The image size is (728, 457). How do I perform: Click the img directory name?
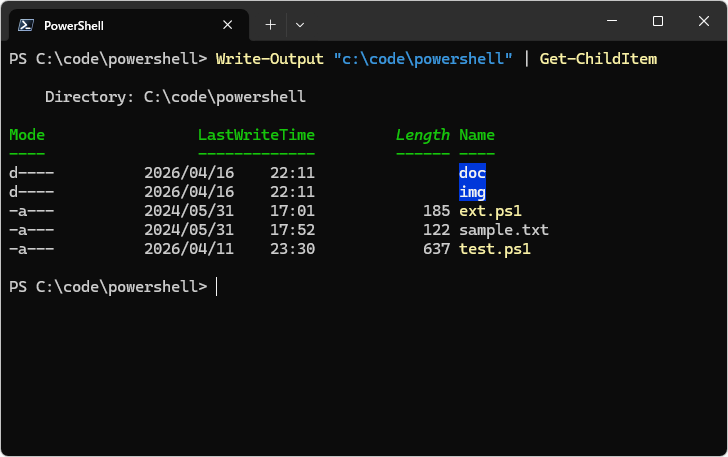click(472, 192)
